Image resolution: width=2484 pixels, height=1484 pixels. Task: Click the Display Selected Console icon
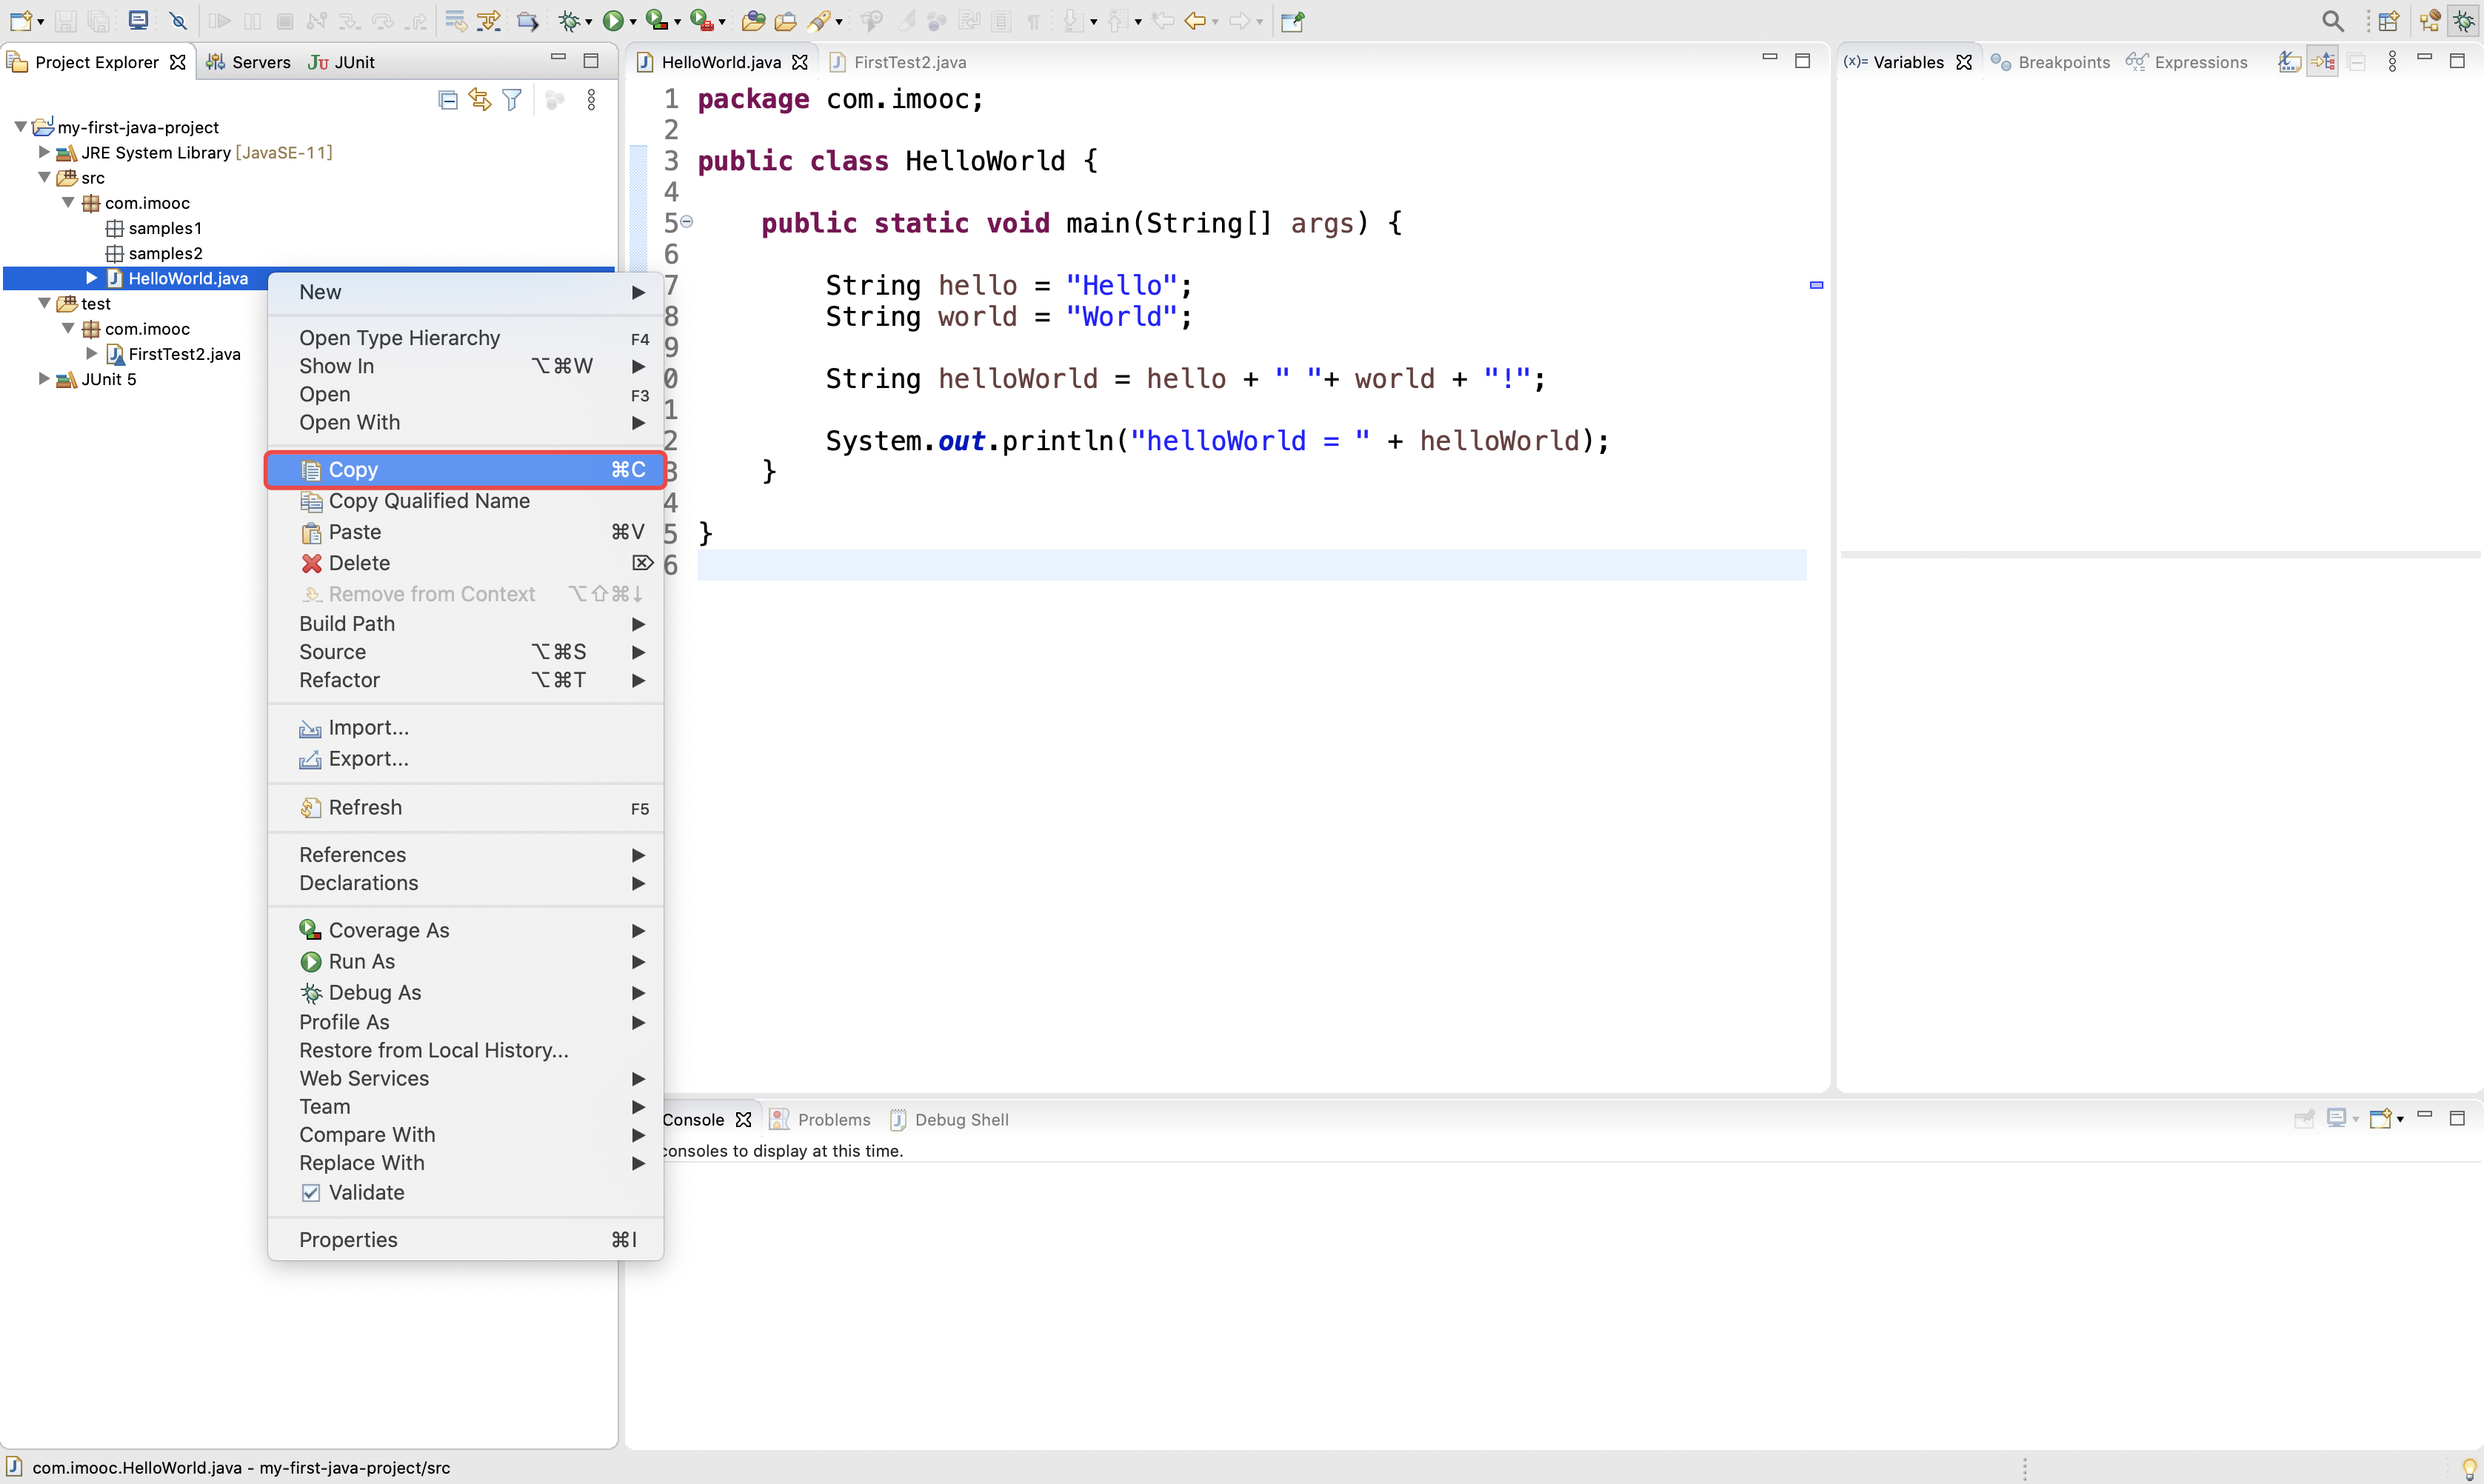coord(2337,1118)
